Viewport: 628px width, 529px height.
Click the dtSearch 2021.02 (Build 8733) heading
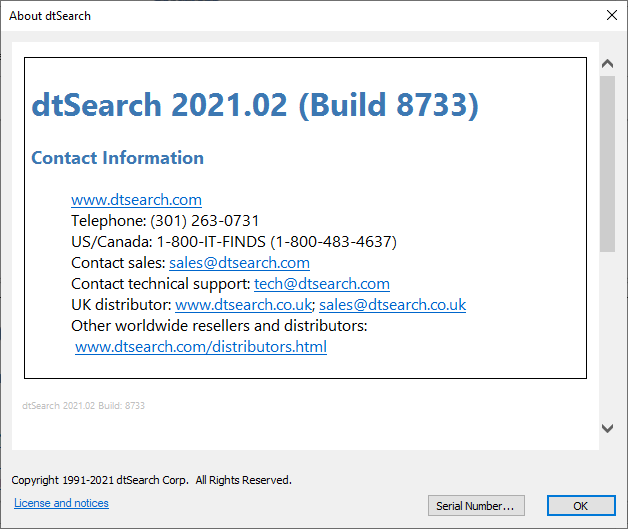click(x=255, y=105)
